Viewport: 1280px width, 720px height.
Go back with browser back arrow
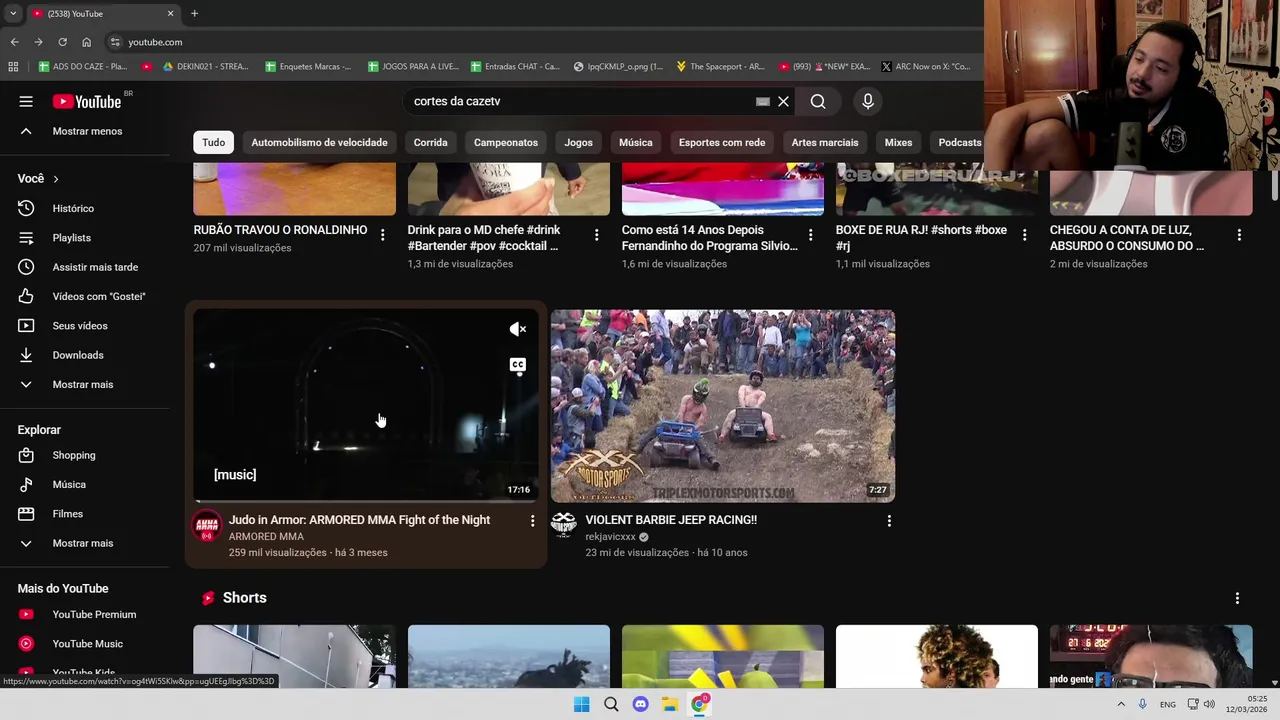tap(14, 42)
